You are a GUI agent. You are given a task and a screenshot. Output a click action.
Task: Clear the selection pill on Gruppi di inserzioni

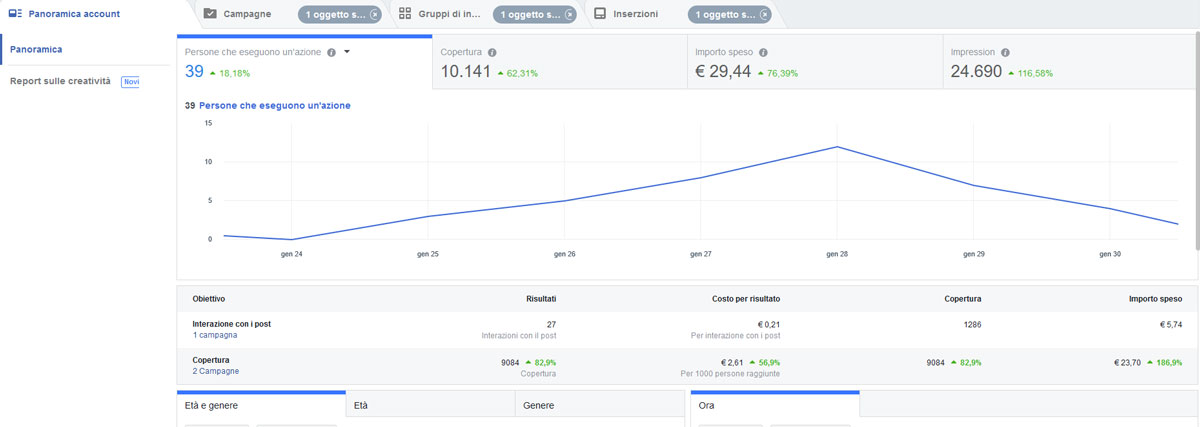(569, 15)
